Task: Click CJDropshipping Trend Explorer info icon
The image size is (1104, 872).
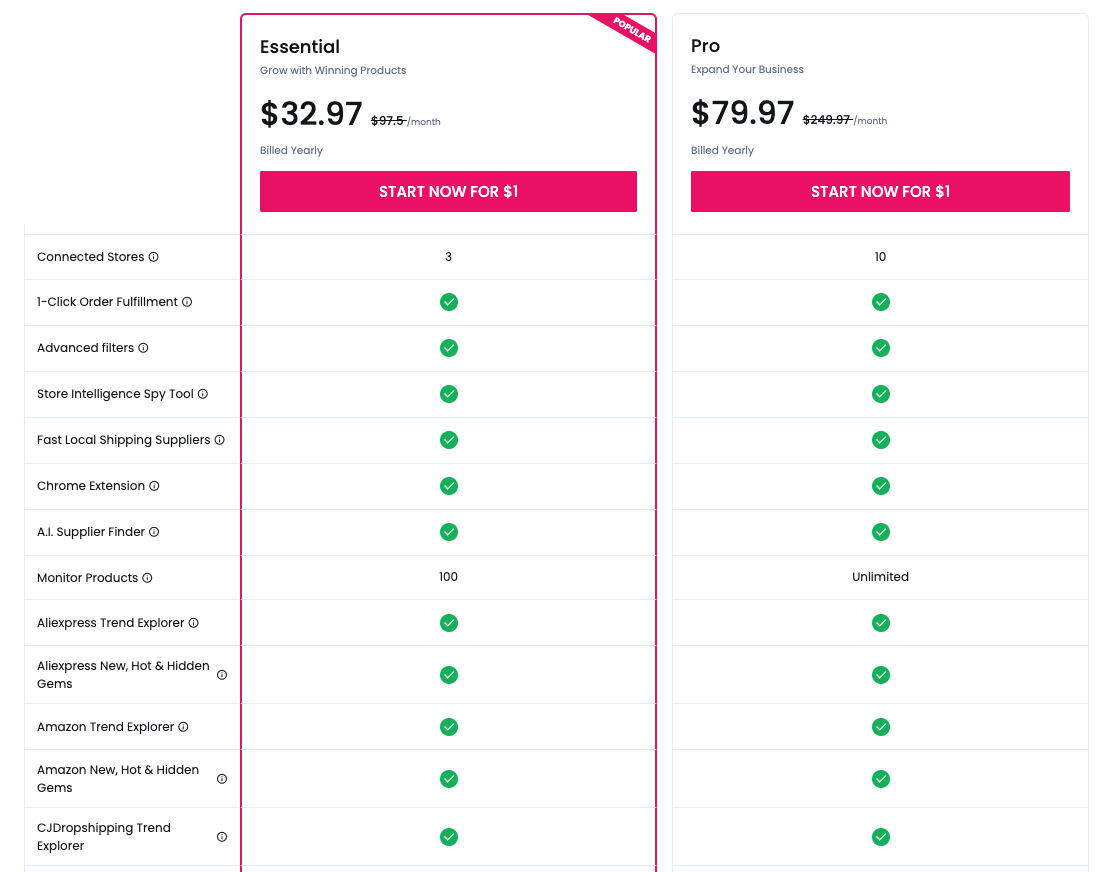Action: point(222,837)
